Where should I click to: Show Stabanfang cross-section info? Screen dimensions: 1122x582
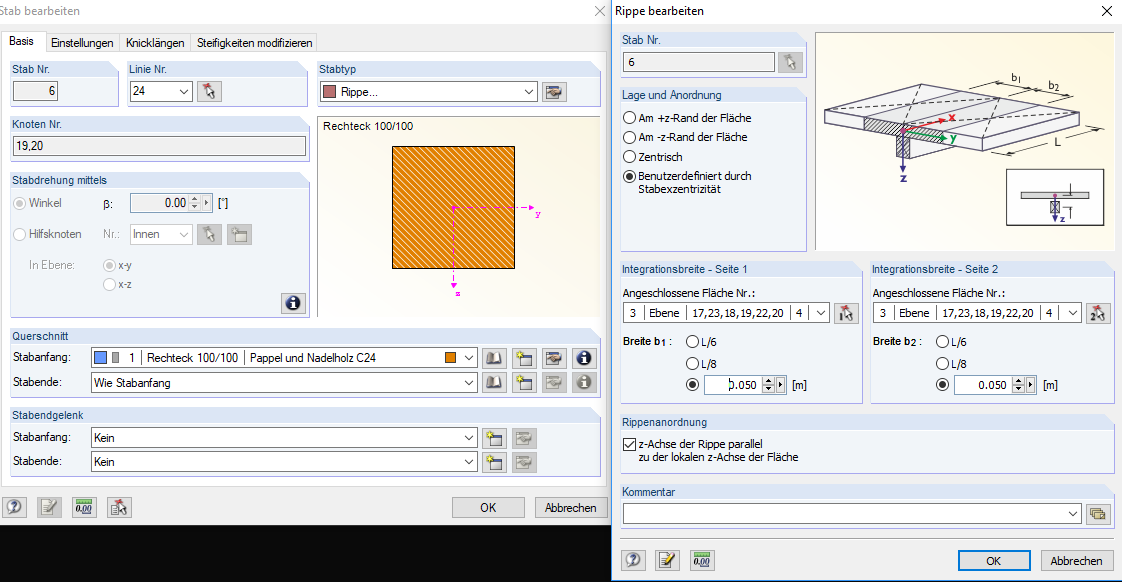pyautogui.click(x=584, y=358)
